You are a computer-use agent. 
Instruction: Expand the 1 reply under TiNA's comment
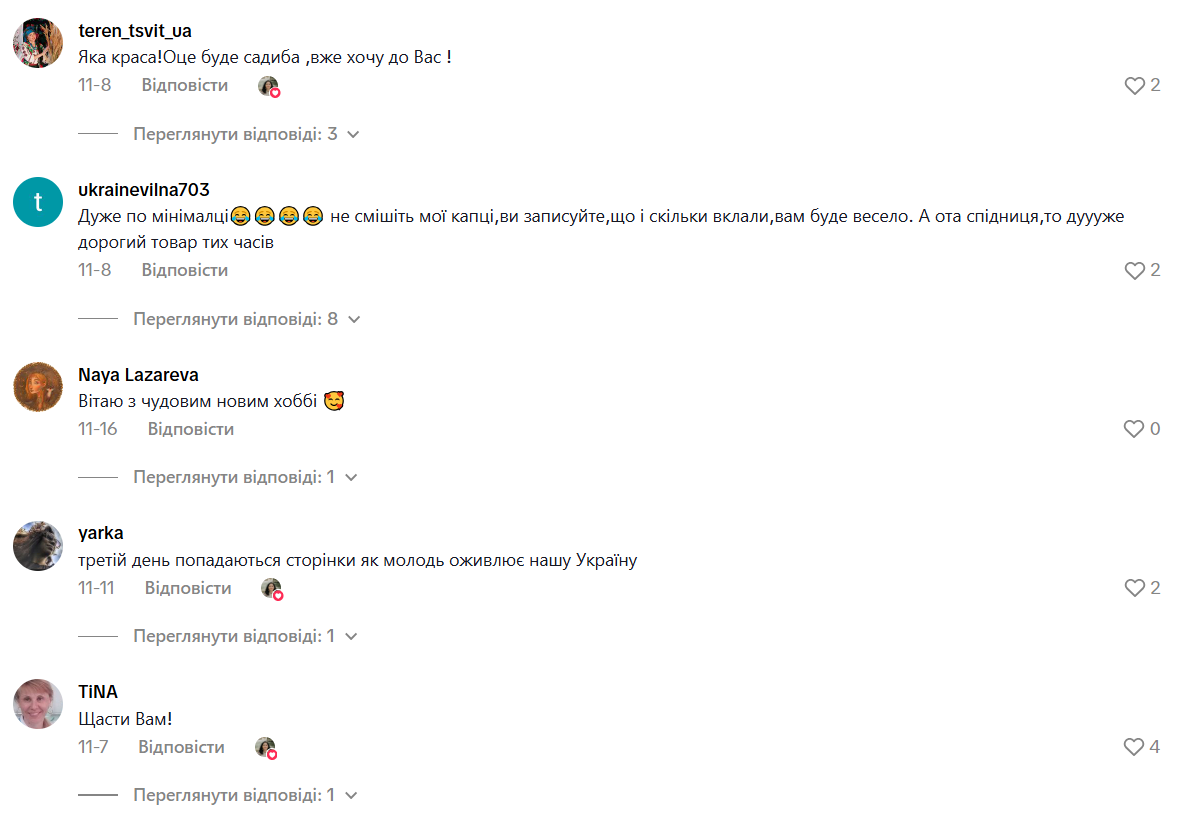245,796
